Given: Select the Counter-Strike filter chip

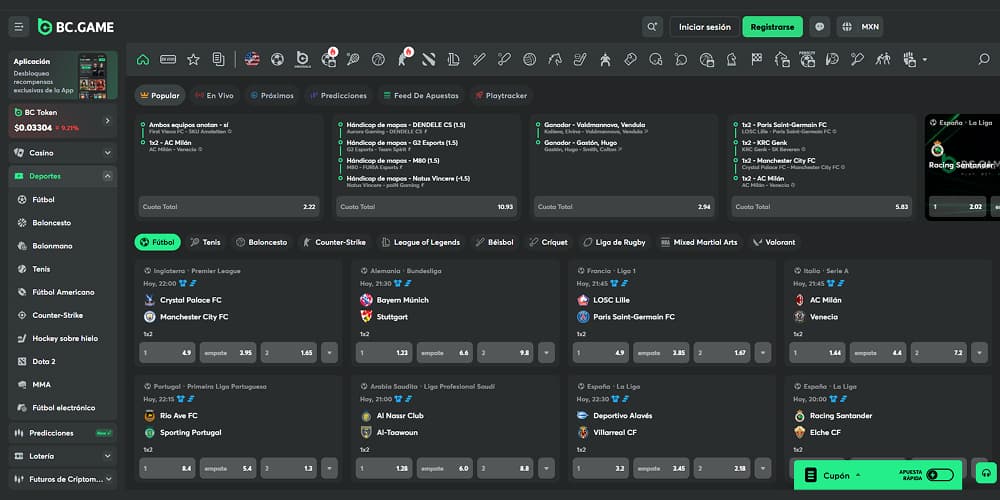Looking at the screenshot, I should pyautogui.click(x=334, y=242).
